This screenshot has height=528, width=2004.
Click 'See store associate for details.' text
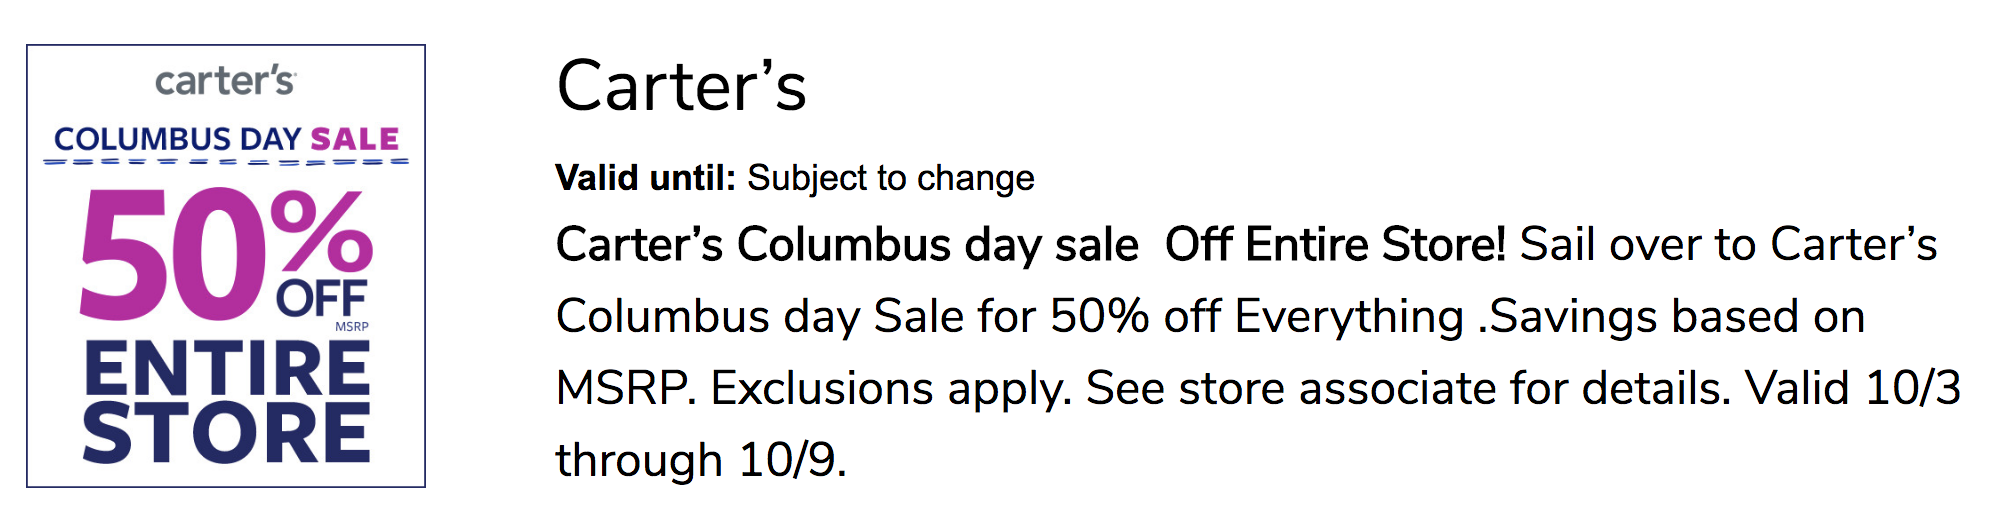[x=1408, y=388]
